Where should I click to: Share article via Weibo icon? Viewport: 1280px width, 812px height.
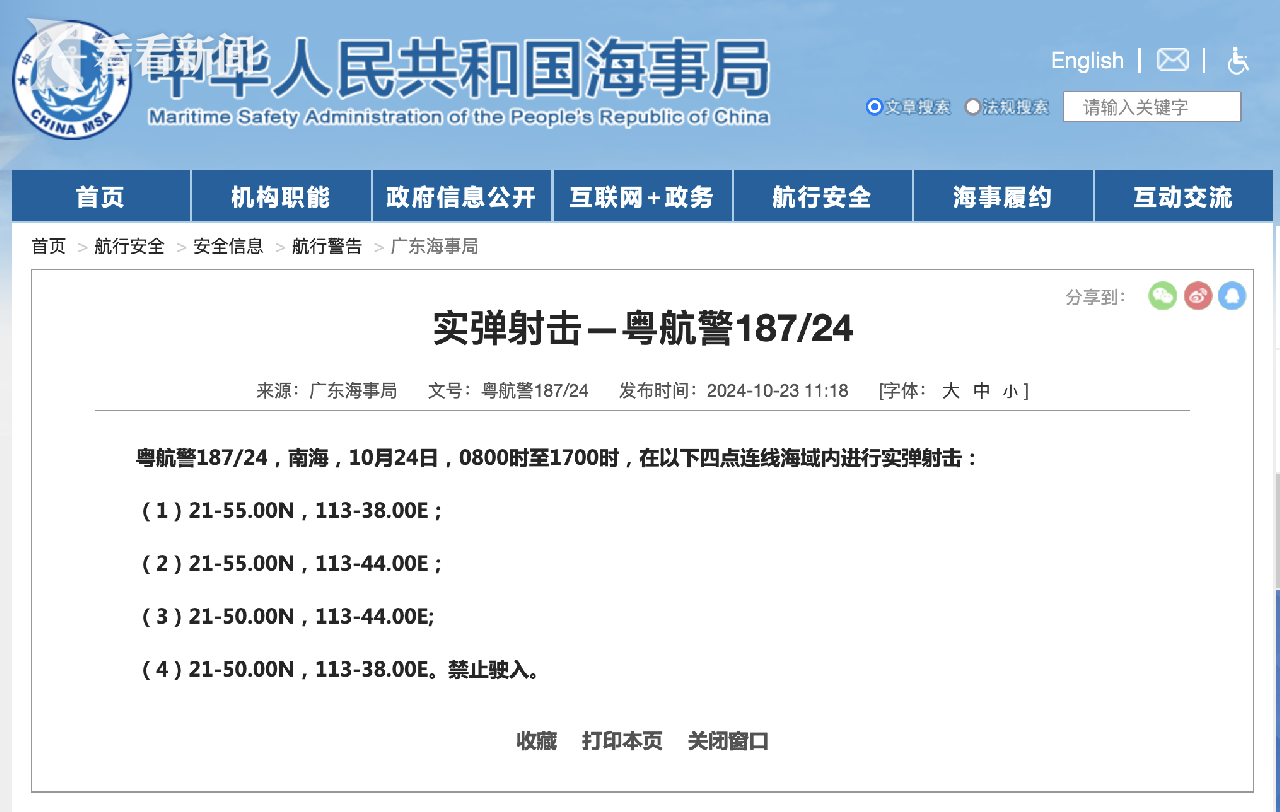1197,295
